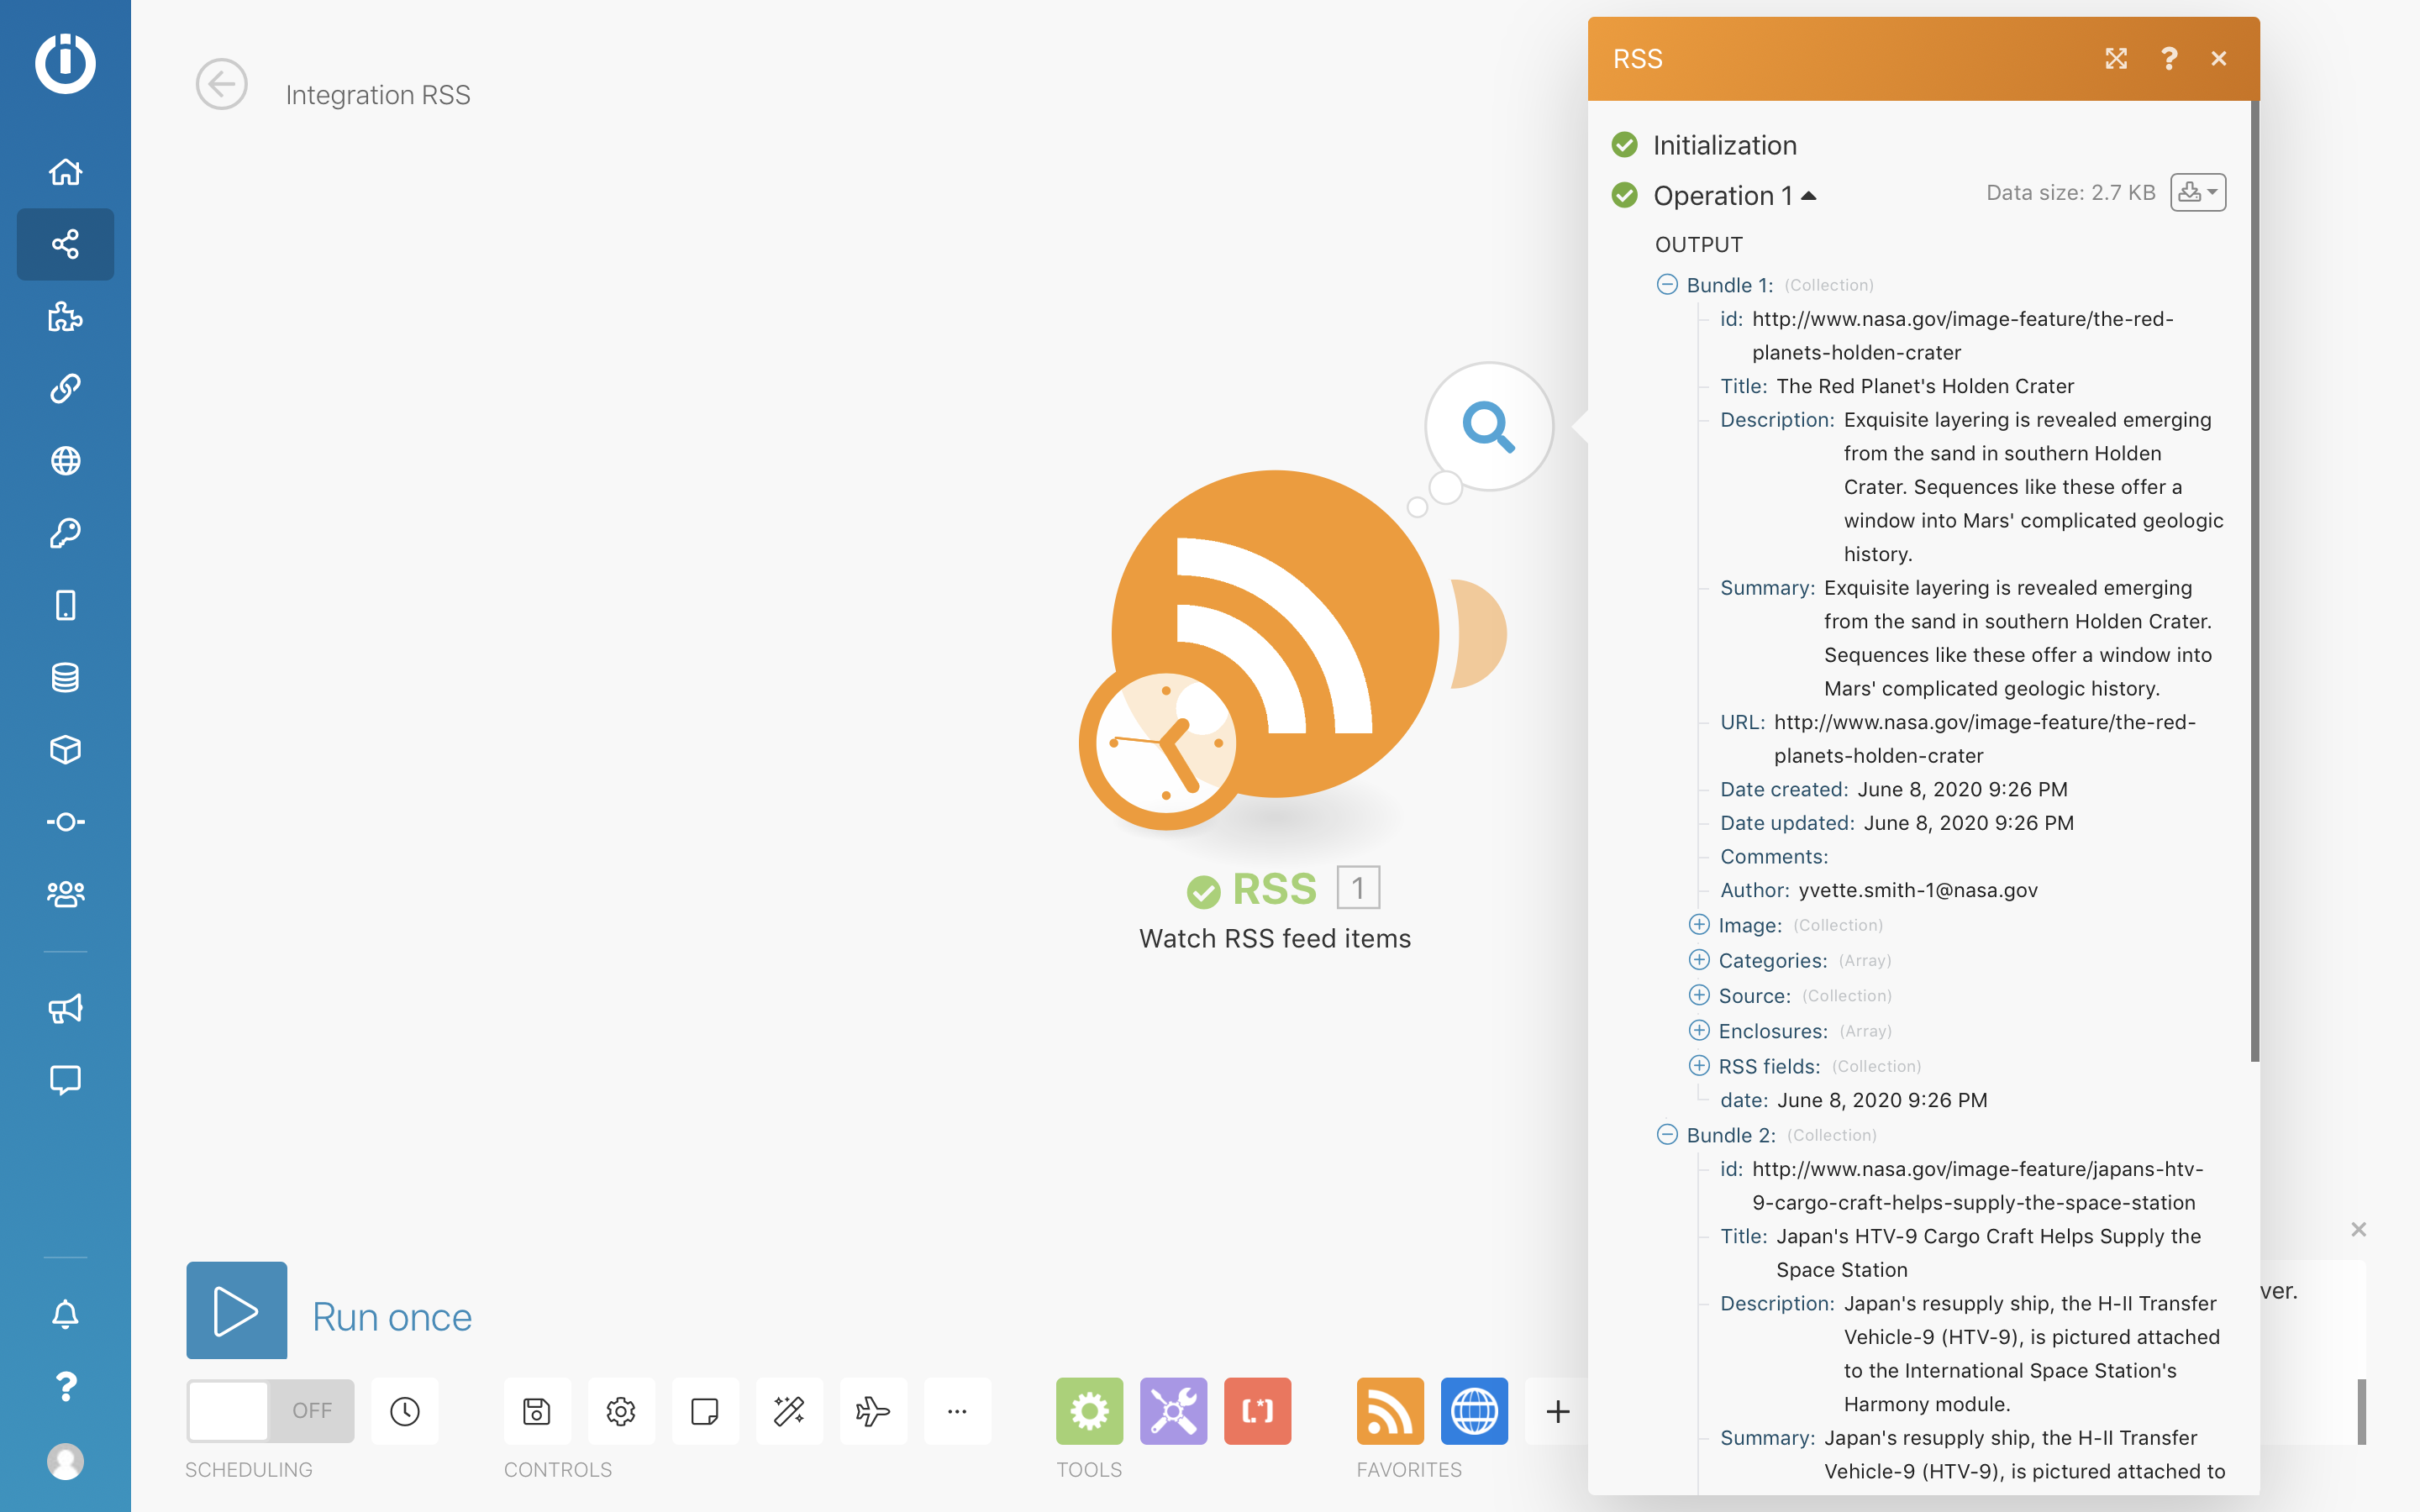
Task: Open the Scenarios share icon in sidebar
Action: pyautogui.click(x=65, y=244)
